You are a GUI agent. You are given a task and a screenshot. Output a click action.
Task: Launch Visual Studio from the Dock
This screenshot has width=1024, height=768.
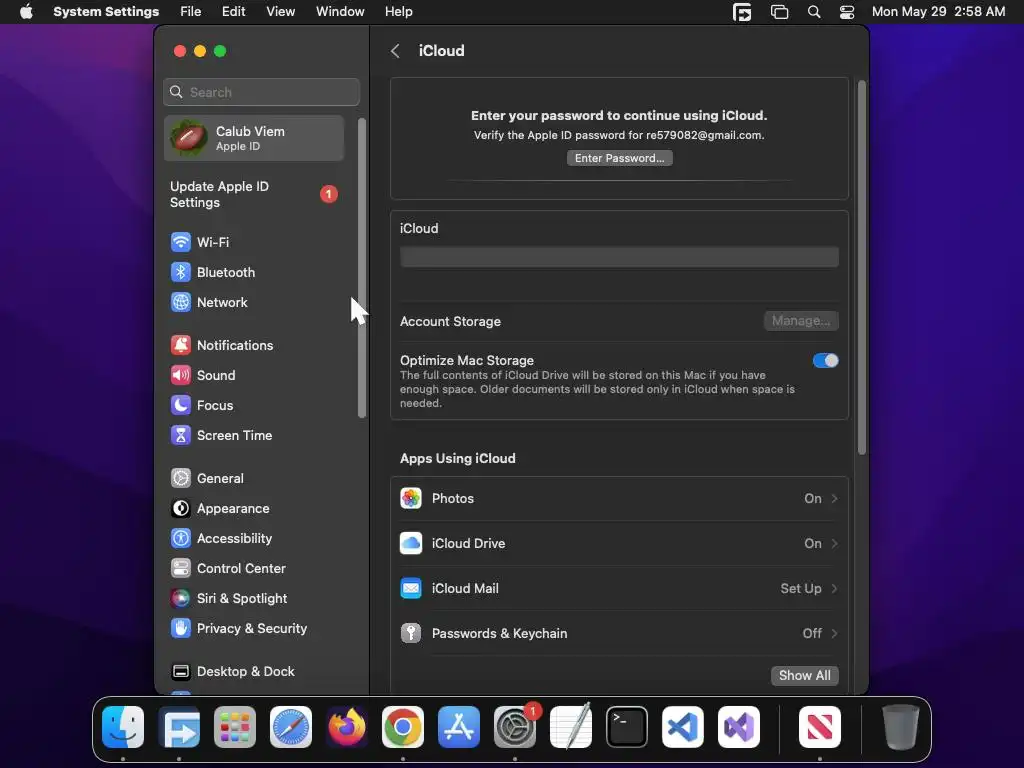[x=739, y=727]
